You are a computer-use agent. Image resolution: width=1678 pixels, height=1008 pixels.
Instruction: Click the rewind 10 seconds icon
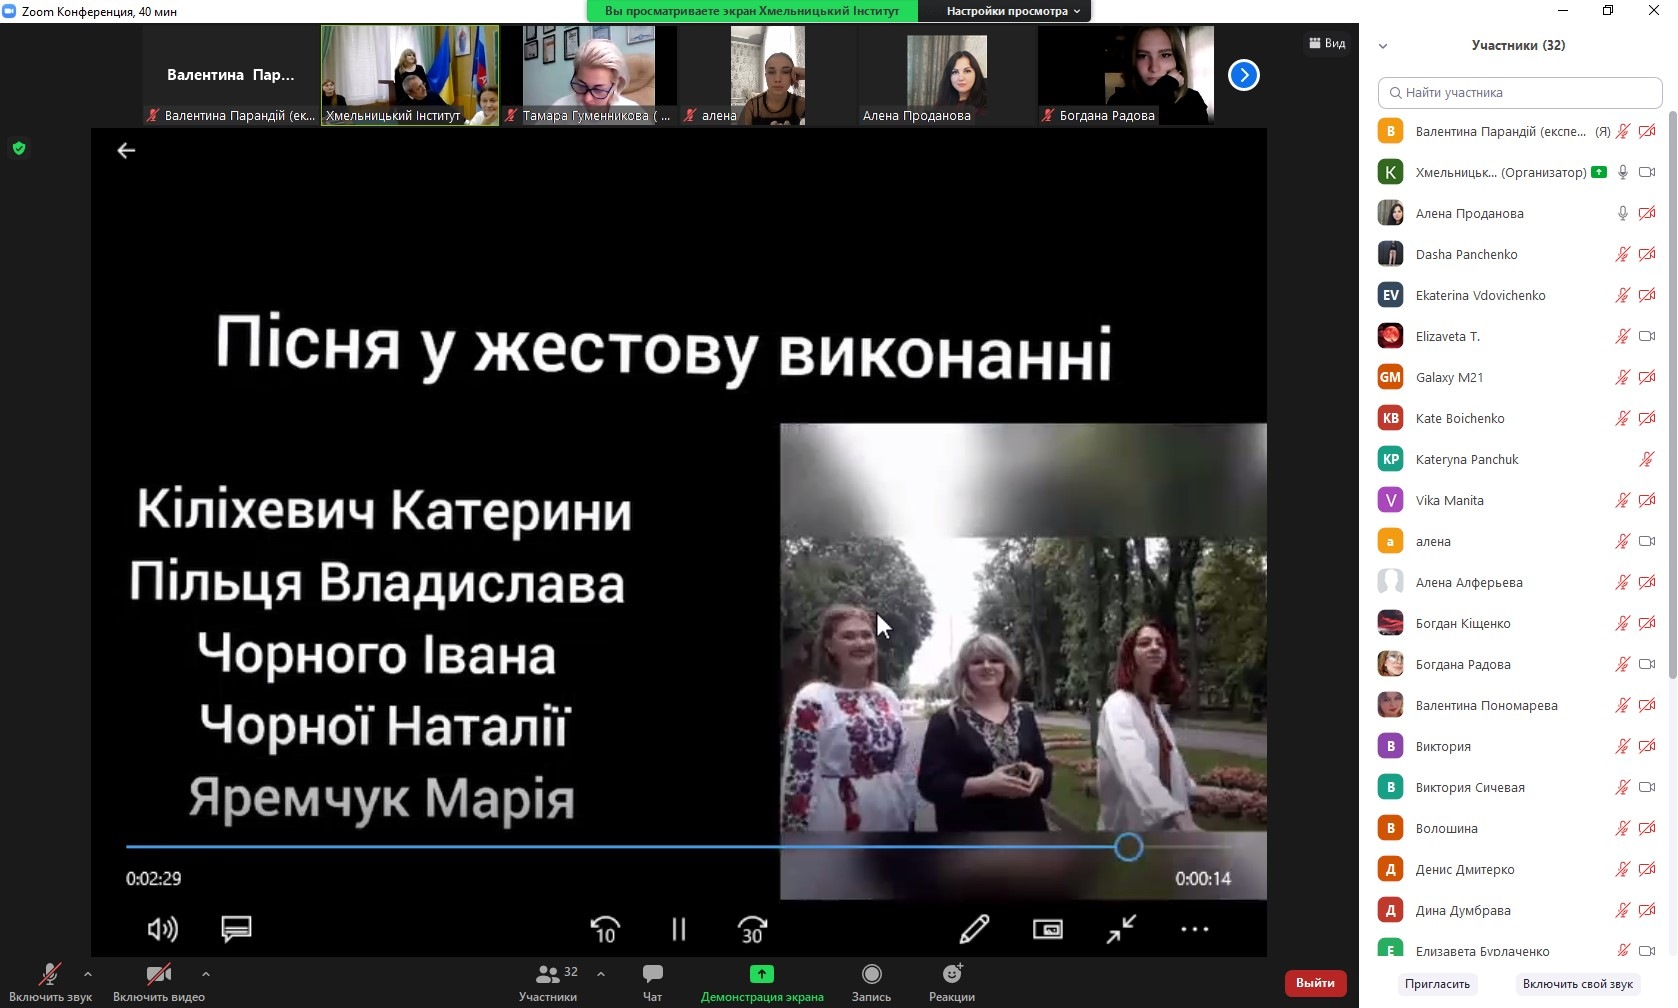pyautogui.click(x=605, y=929)
